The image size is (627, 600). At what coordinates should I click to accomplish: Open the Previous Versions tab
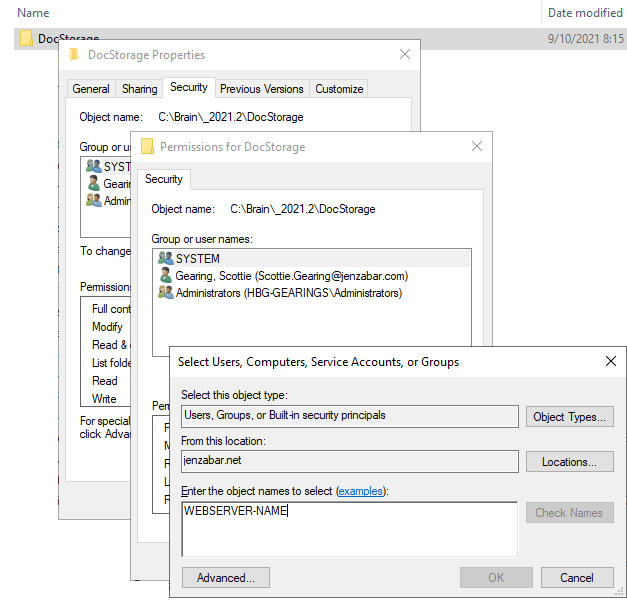(261, 89)
